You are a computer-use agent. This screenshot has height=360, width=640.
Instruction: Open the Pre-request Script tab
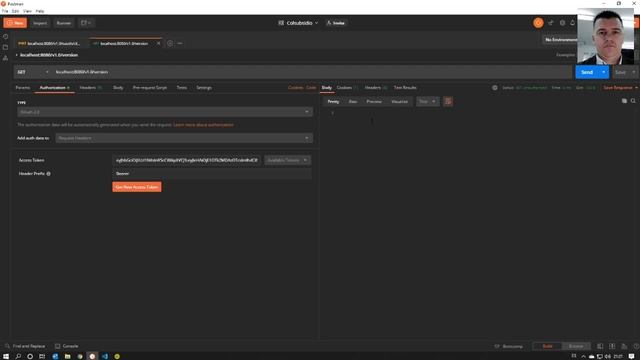150,88
